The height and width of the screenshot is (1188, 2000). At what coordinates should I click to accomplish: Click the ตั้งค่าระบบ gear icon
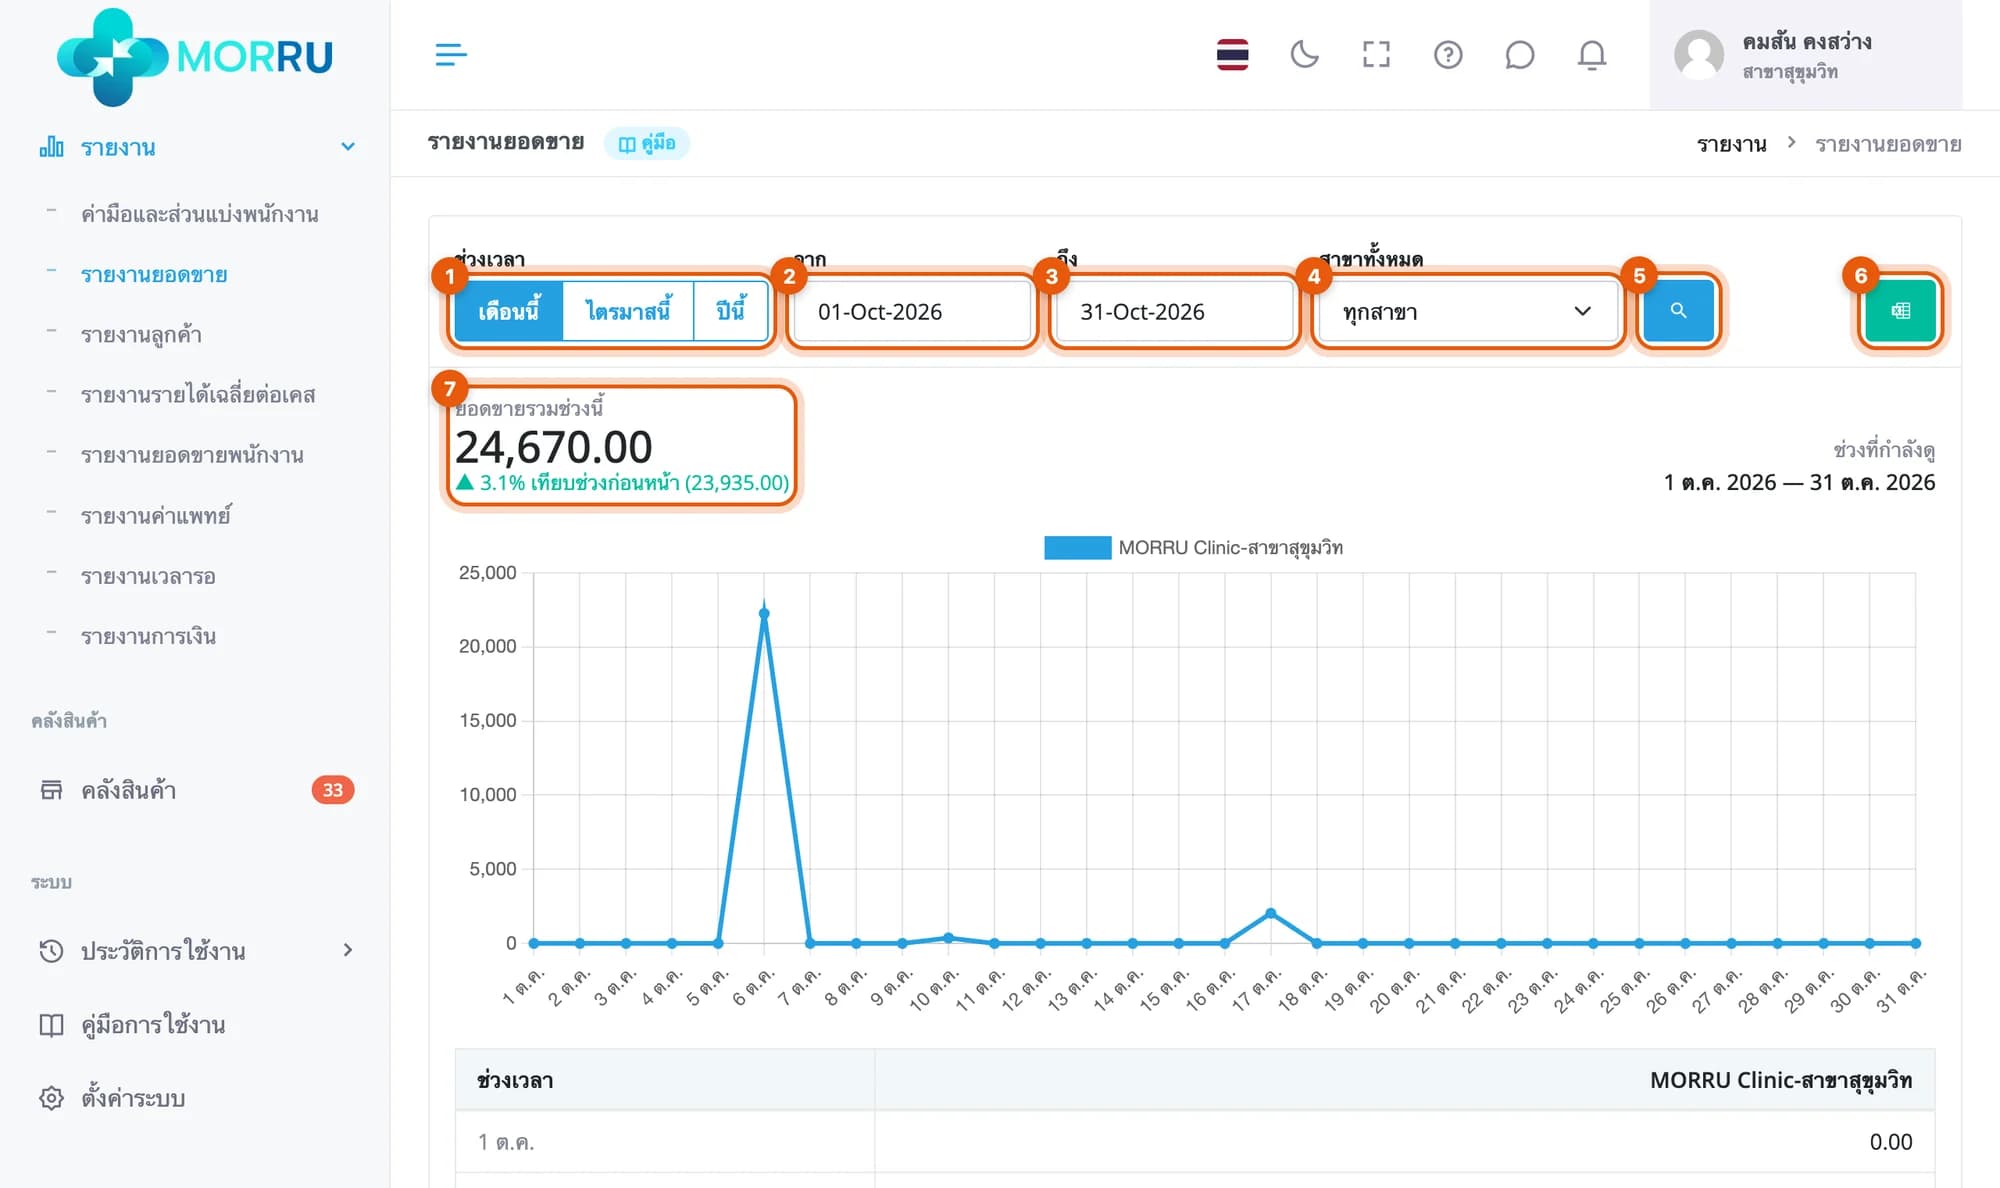51,1098
